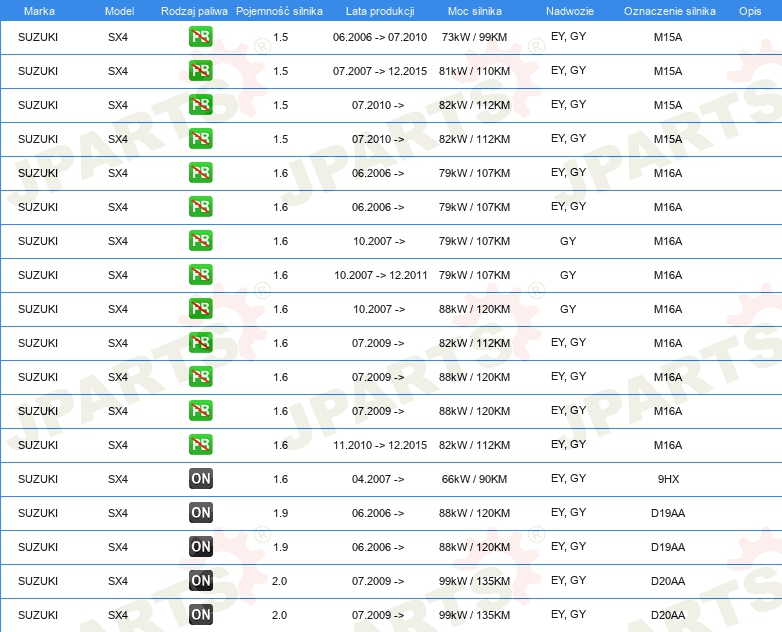782x632 pixels.
Task: Click the power value 81kW / 110KM
Action: click(x=474, y=71)
